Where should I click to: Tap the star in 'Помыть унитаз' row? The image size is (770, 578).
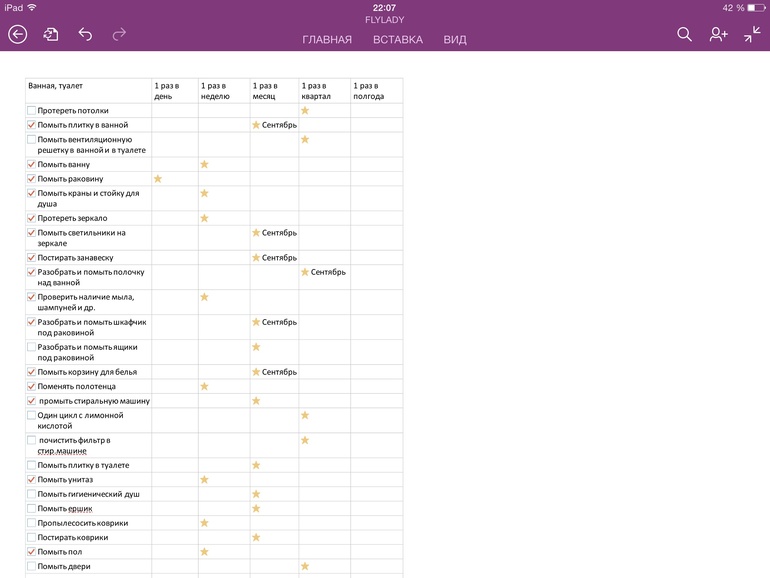point(204,480)
